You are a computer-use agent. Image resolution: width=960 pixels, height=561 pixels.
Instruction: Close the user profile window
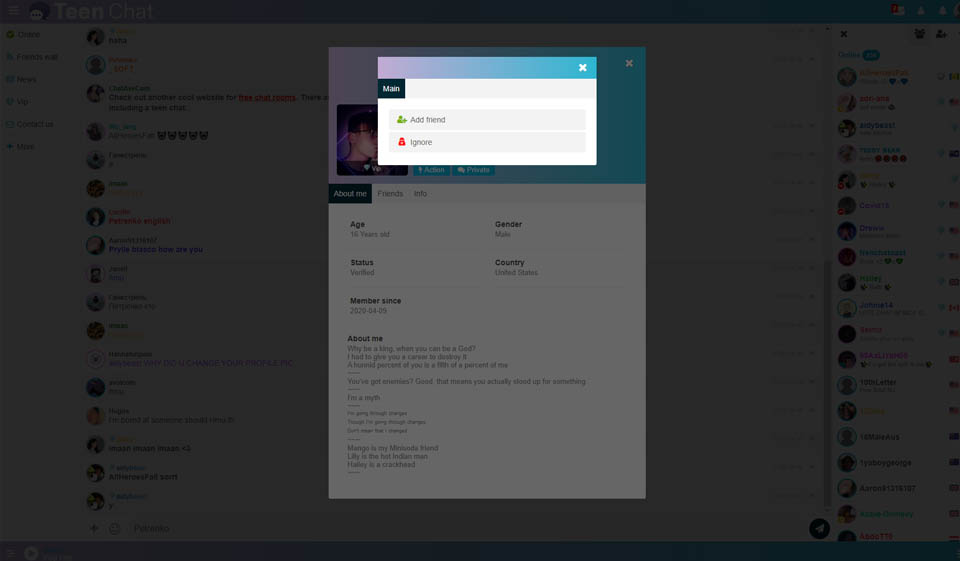(x=629, y=63)
